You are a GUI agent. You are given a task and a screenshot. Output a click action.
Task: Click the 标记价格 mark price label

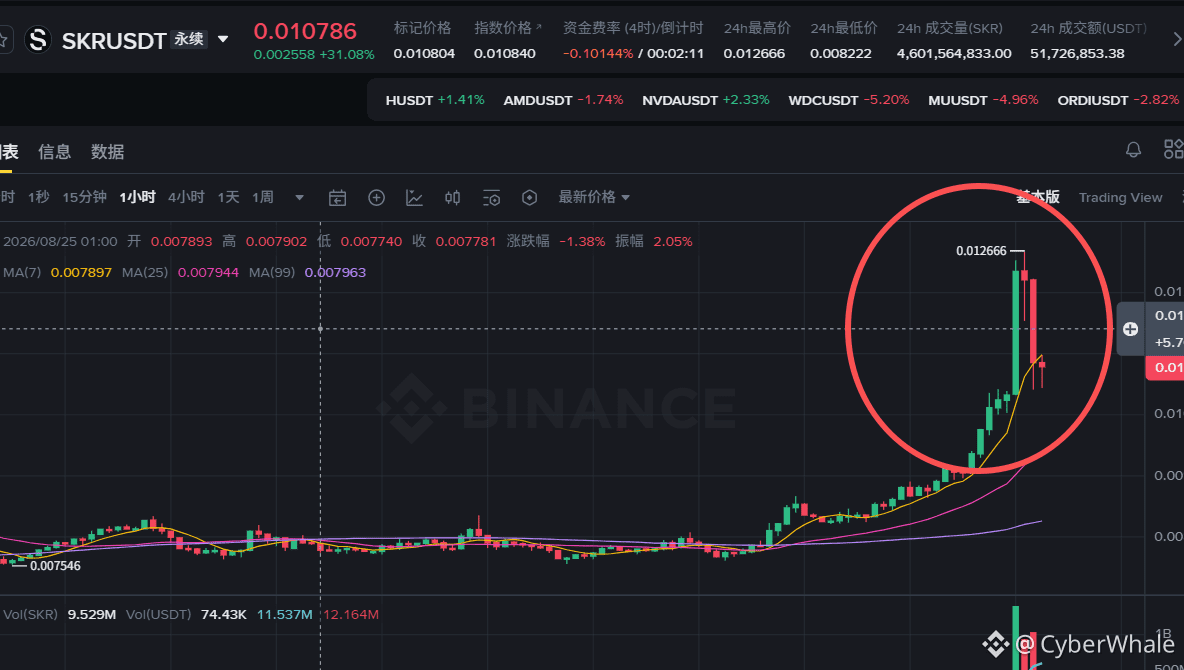pos(422,28)
